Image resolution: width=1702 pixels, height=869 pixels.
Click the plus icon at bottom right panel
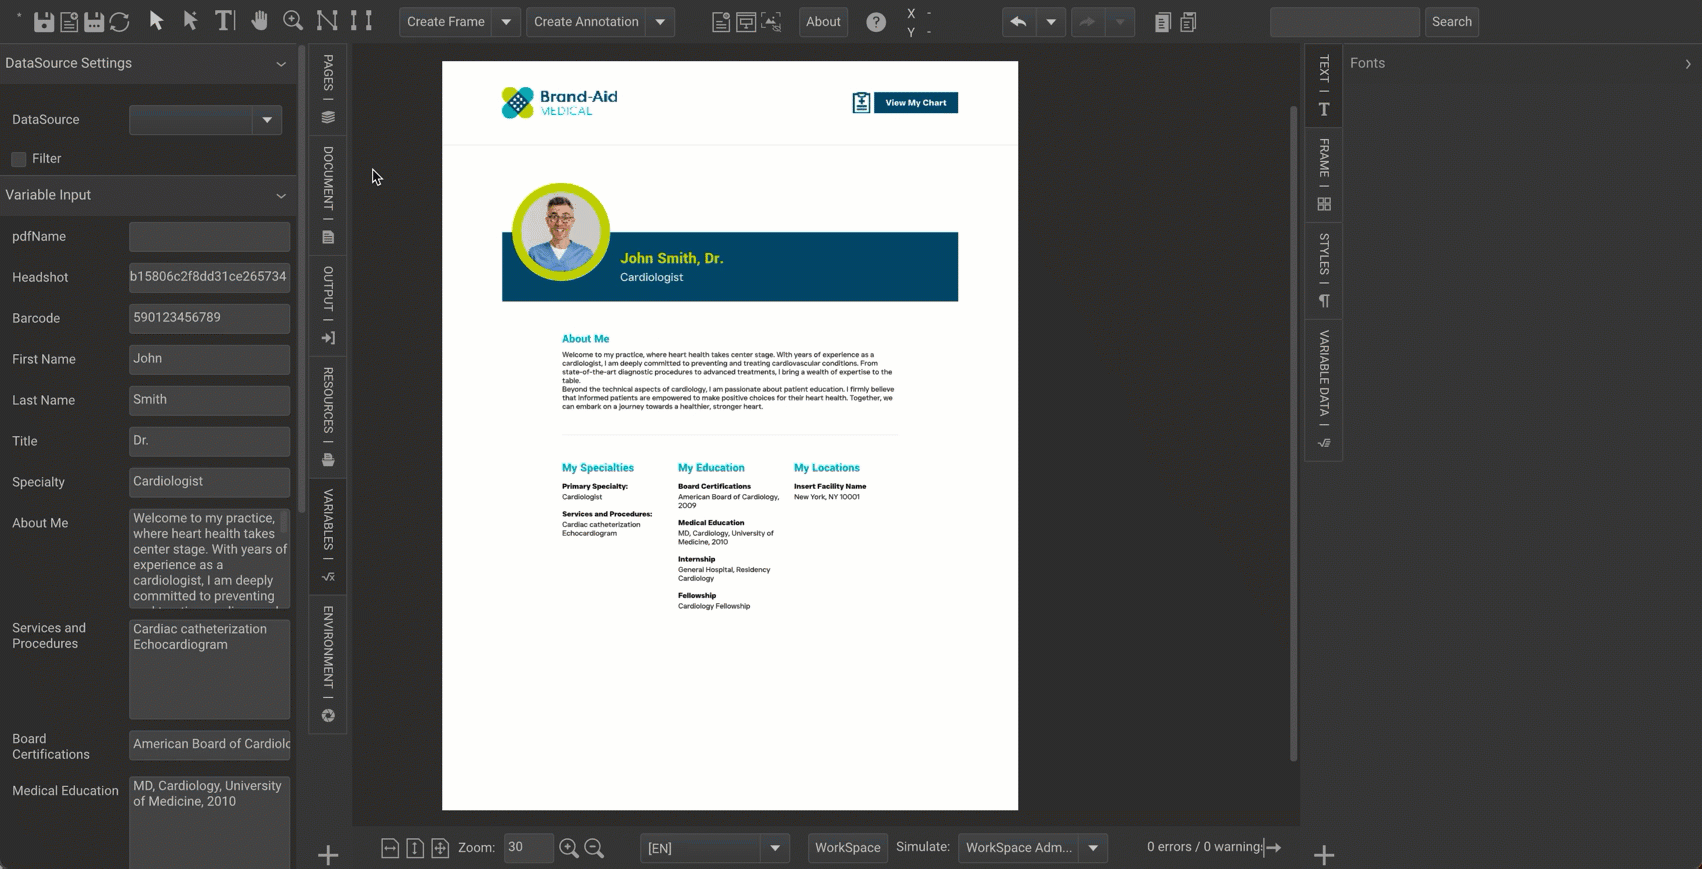(1324, 855)
